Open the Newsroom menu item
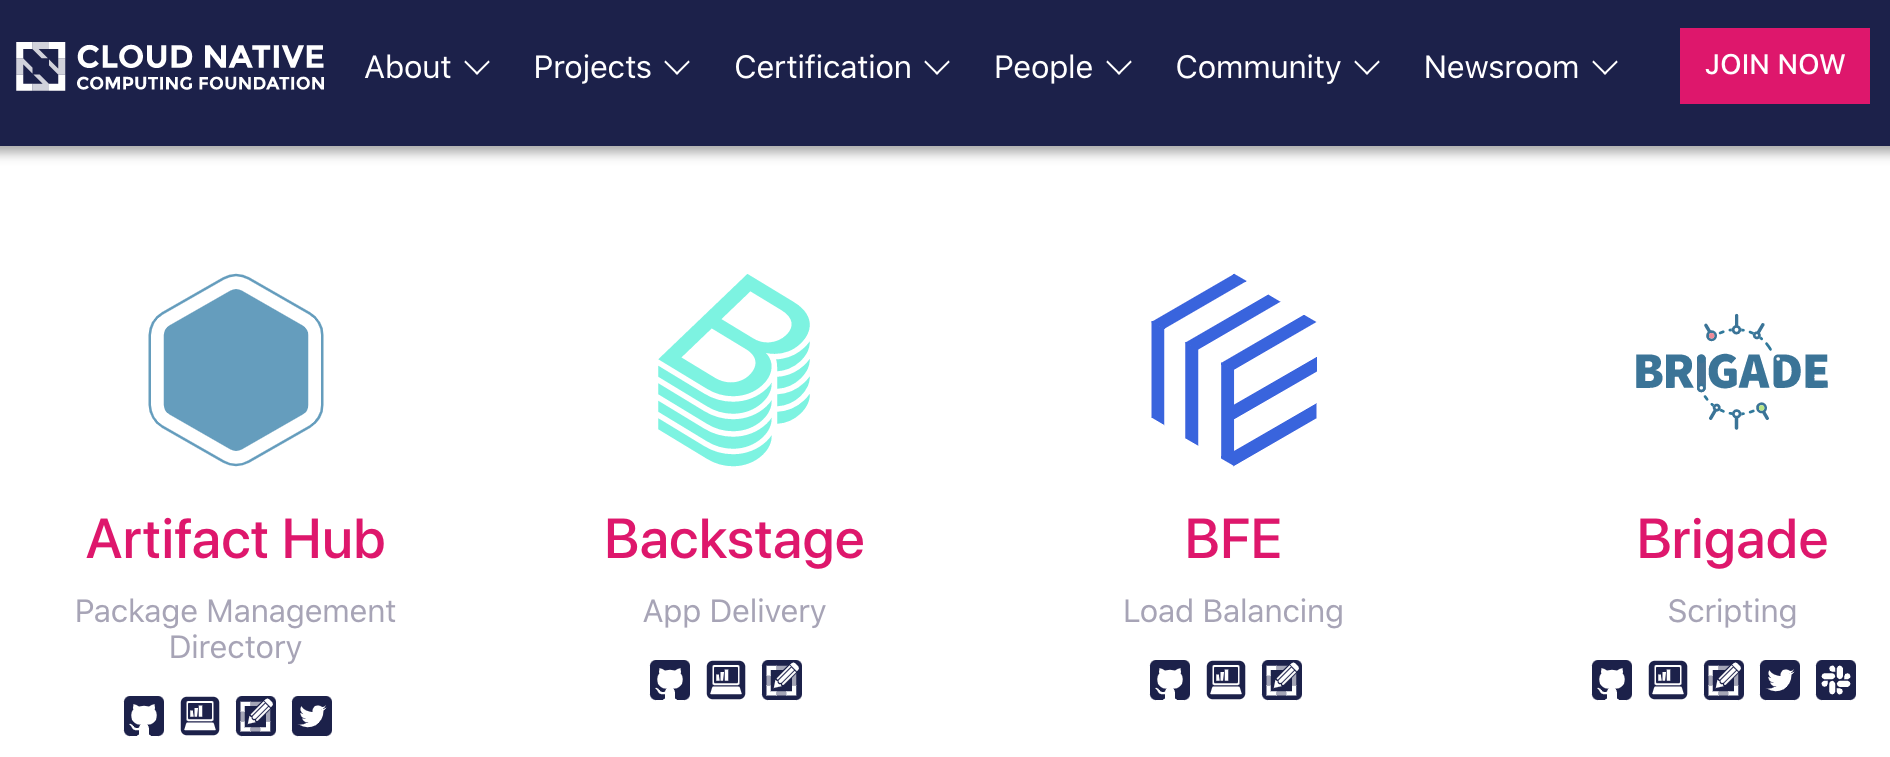This screenshot has height=757, width=1890. (1501, 67)
